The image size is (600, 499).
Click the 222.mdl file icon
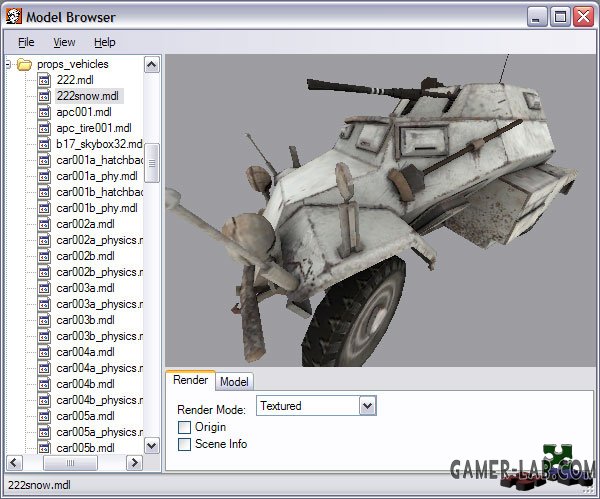click(44, 80)
